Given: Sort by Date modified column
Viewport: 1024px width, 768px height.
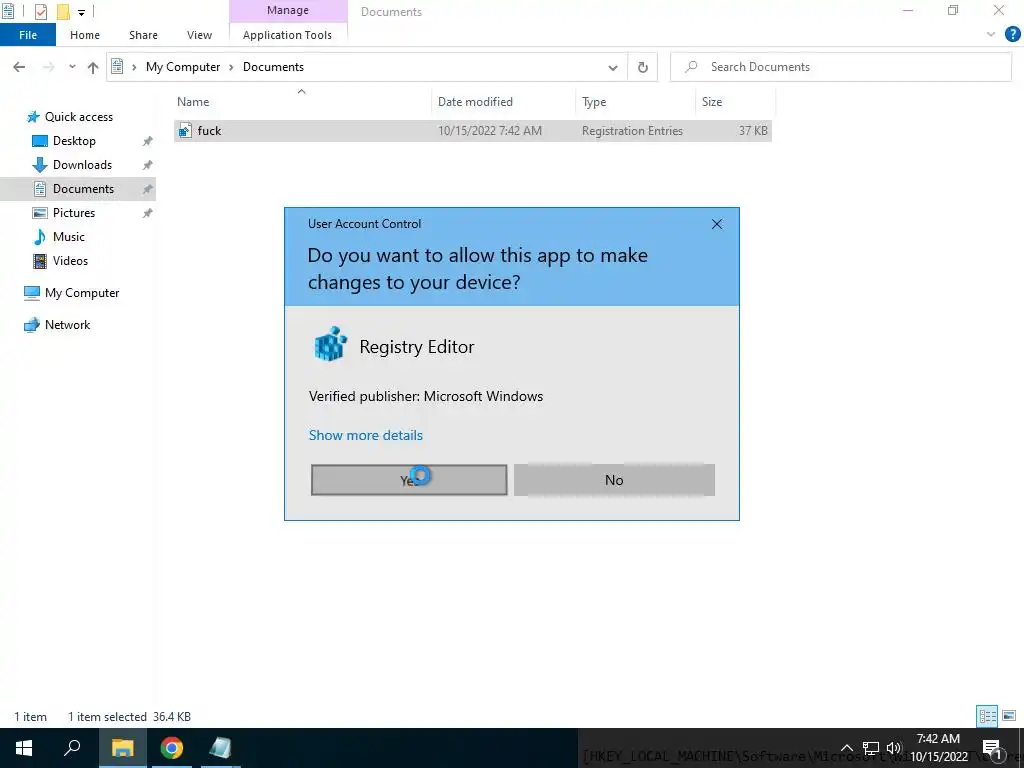Looking at the screenshot, I should click(x=475, y=102).
